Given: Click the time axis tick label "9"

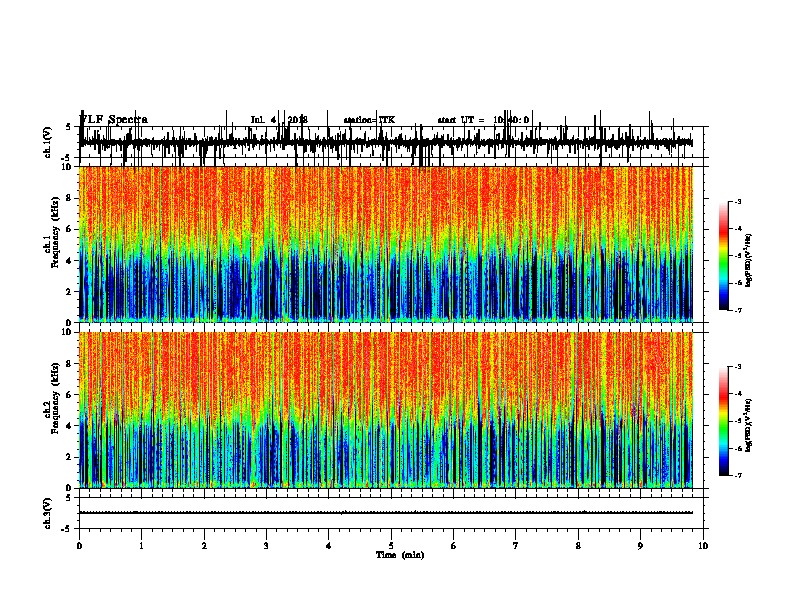Looking at the screenshot, I should pyautogui.click(x=640, y=545).
